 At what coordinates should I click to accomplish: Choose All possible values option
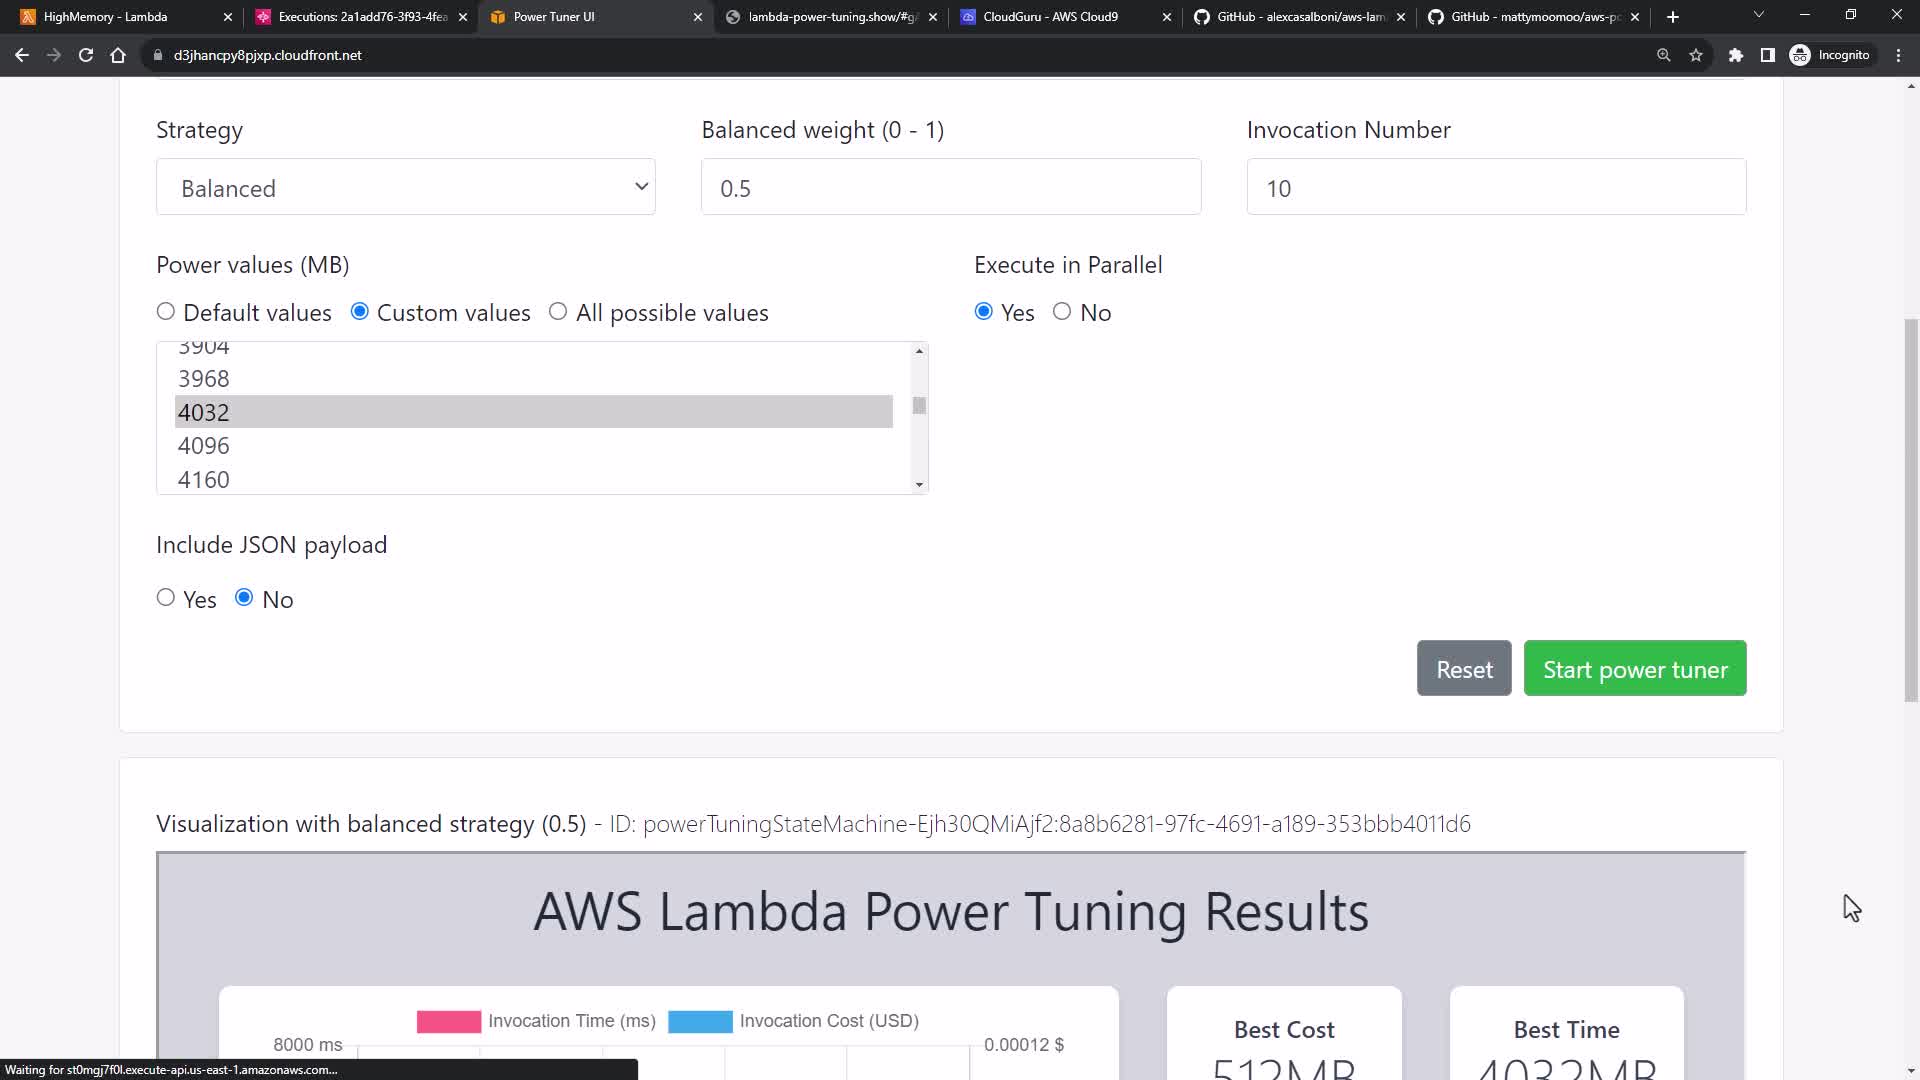pyautogui.click(x=558, y=312)
